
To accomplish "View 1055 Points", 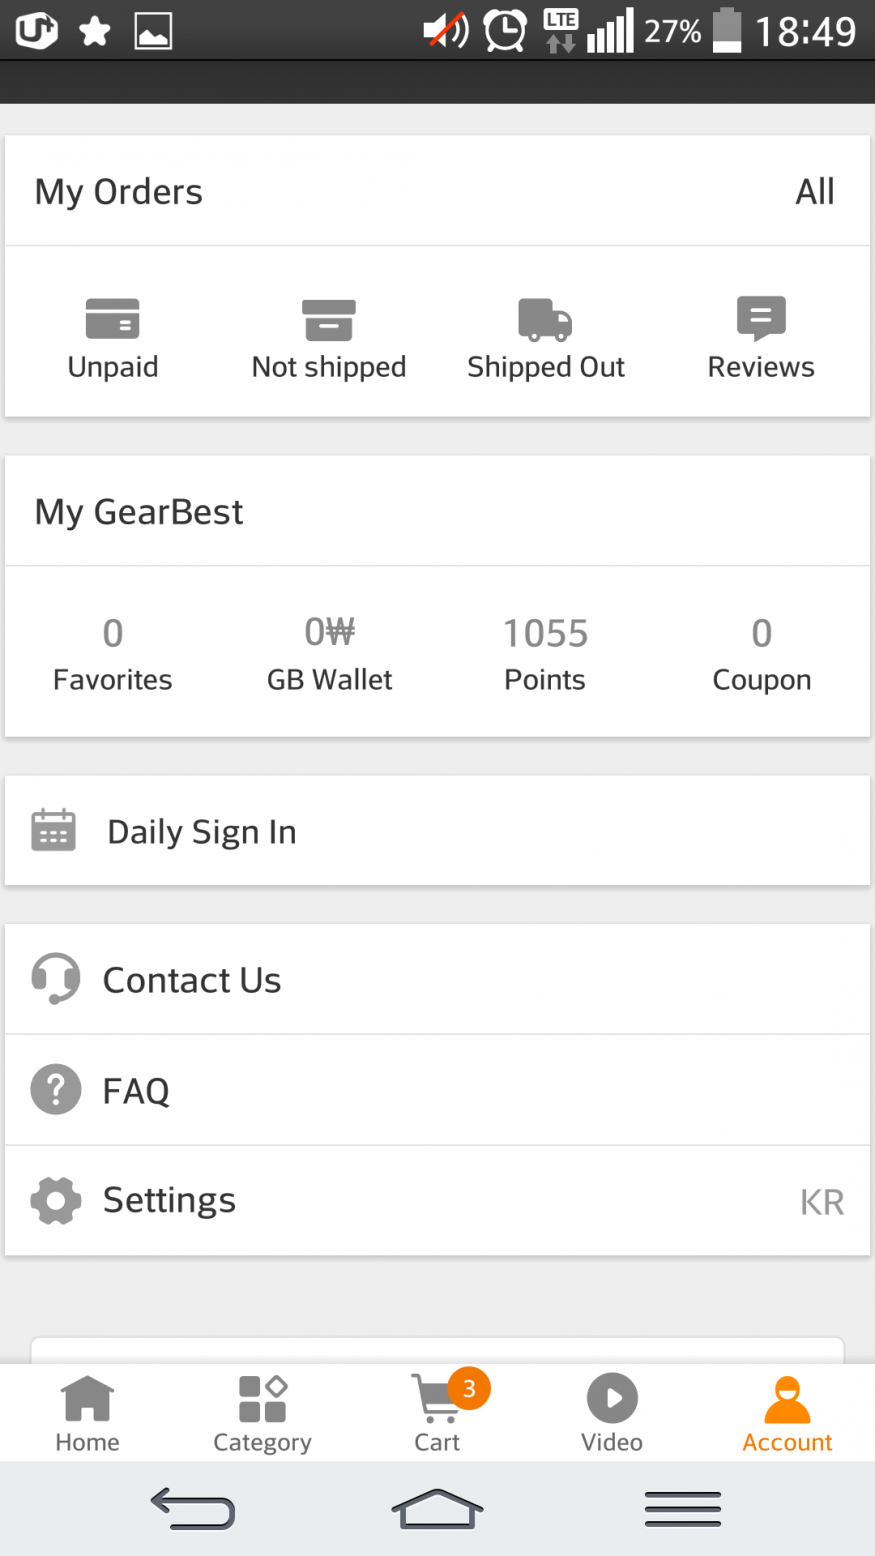I will point(545,633).
